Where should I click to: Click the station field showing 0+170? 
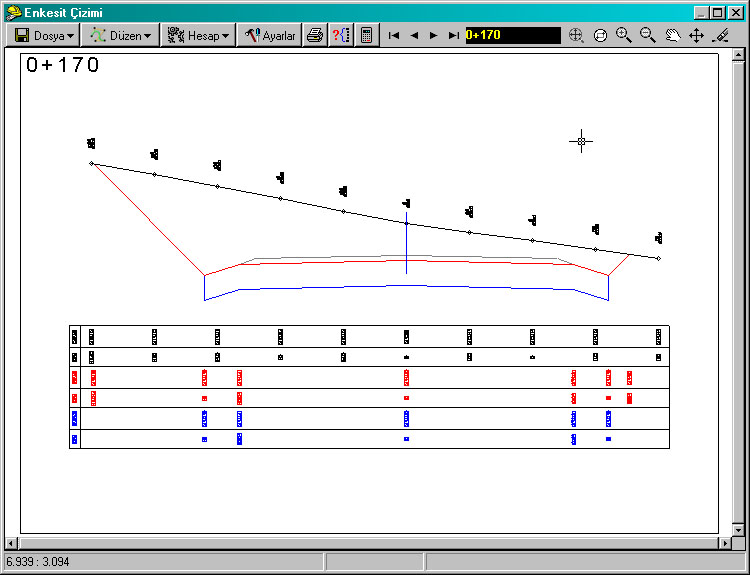pos(512,35)
